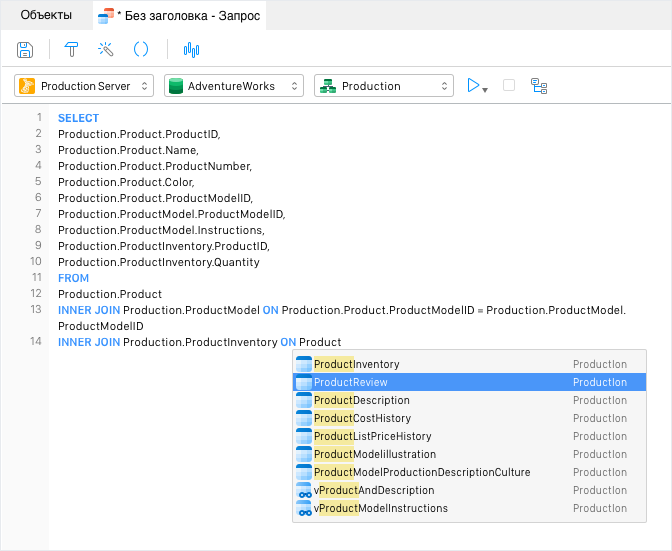Viewport: 672px width, 551px height.
Task: Expand run options arrow beside play
Action: (485, 90)
